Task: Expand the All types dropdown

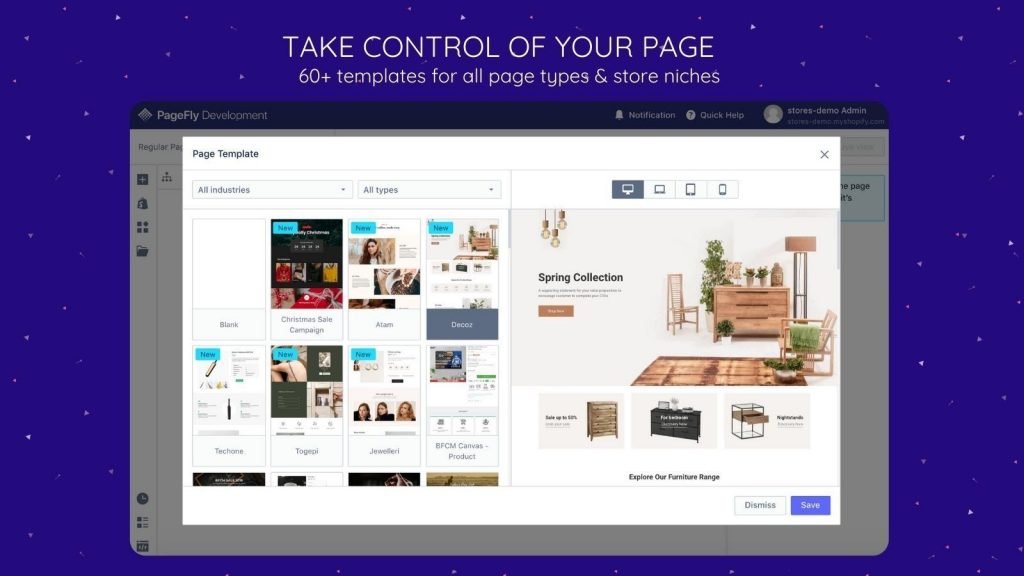Action: click(429, 190)
